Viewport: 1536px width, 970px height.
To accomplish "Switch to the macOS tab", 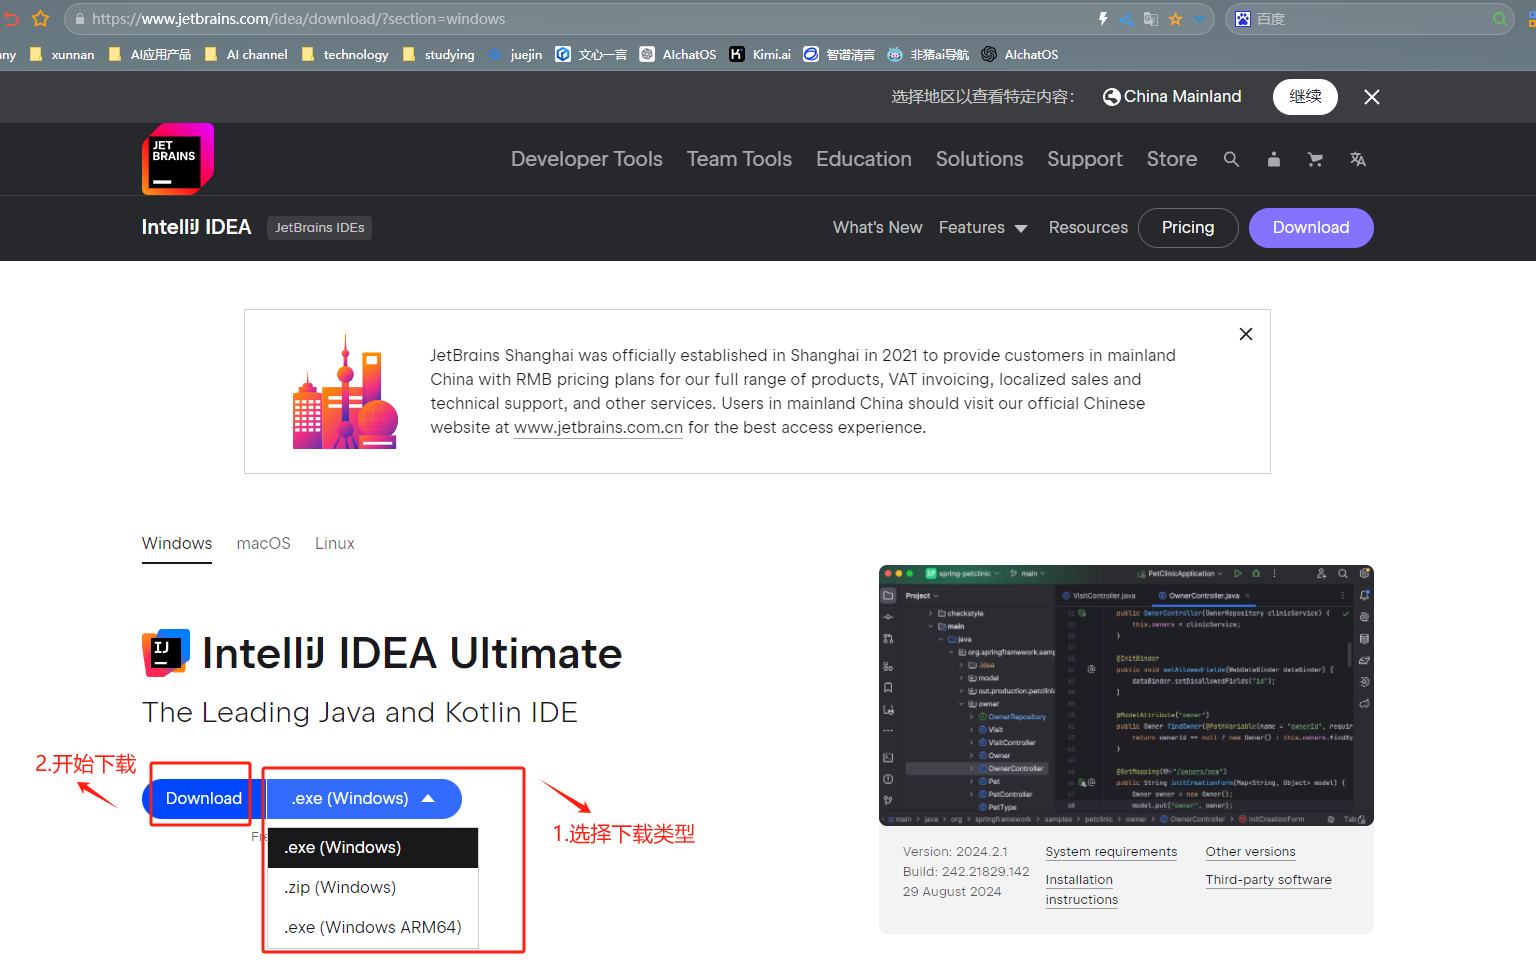I will pyautogui.click(x=263, y=544).
